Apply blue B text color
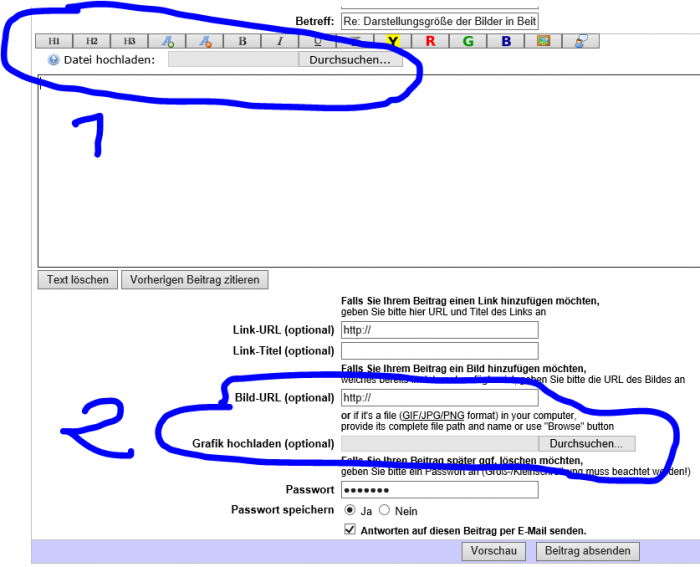The width and height of the screenshot is (700, 567). tap(506, 41)
